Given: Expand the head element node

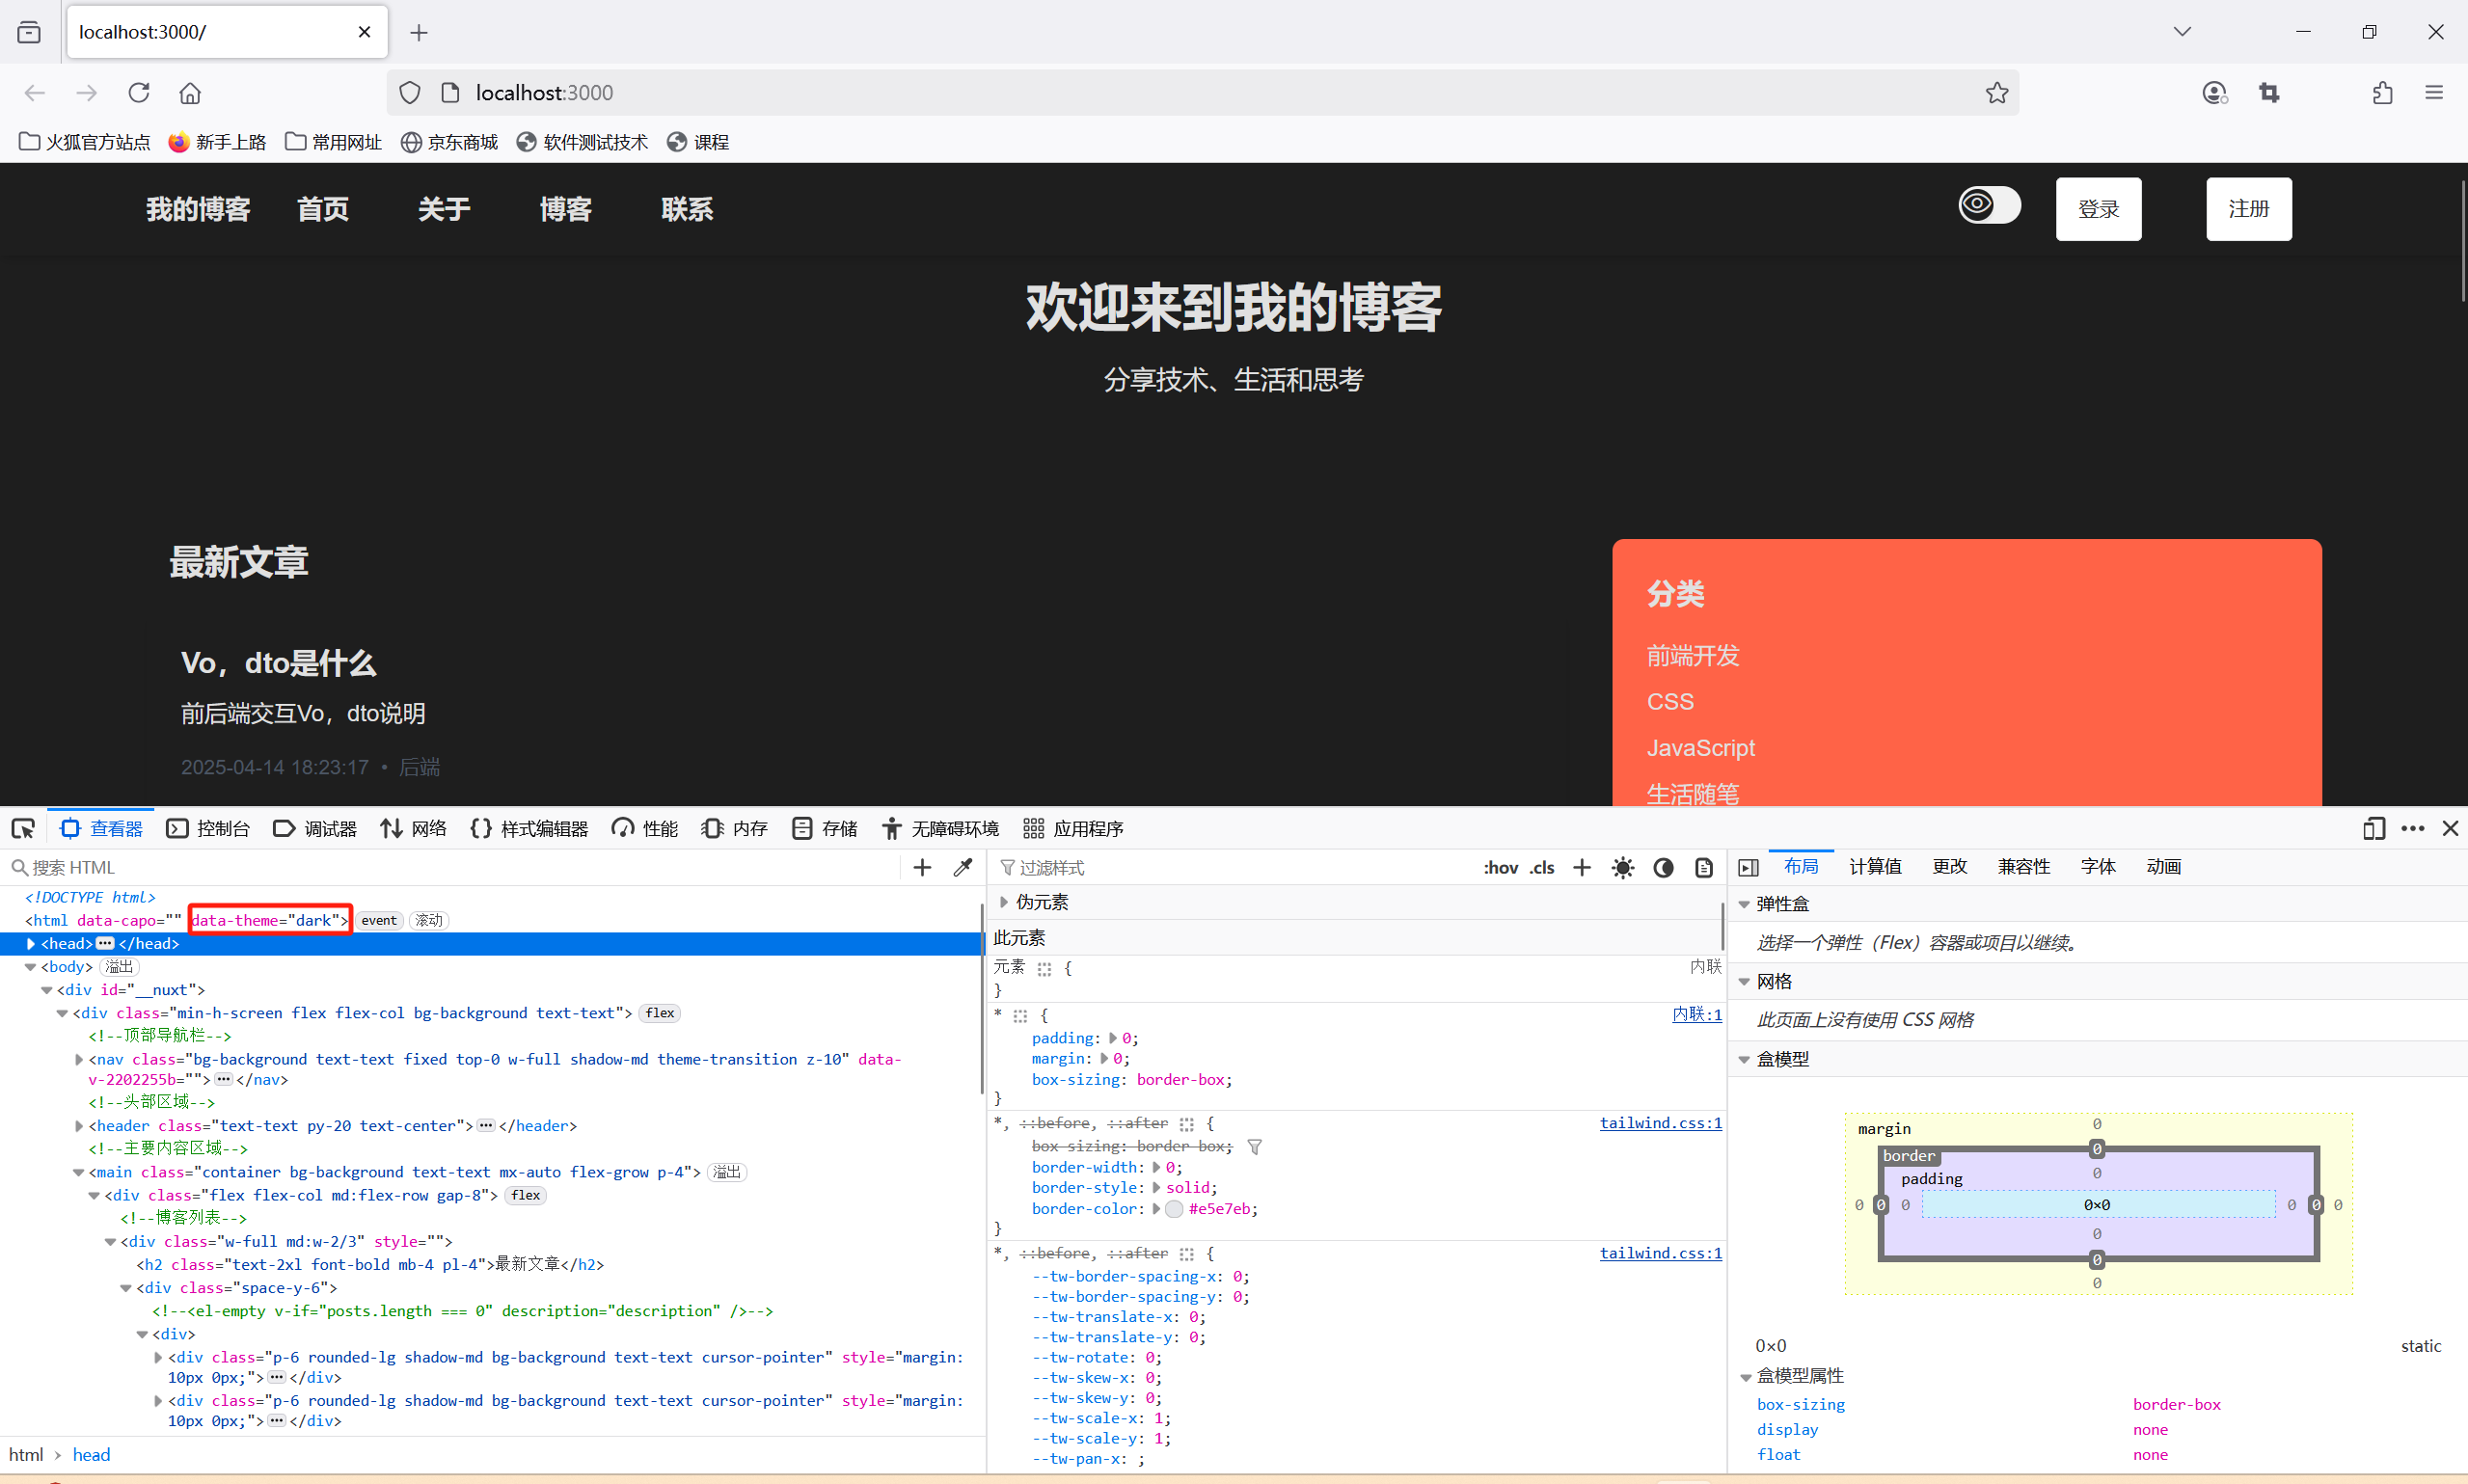Looking at the screenshot, I should coord(31,943).
